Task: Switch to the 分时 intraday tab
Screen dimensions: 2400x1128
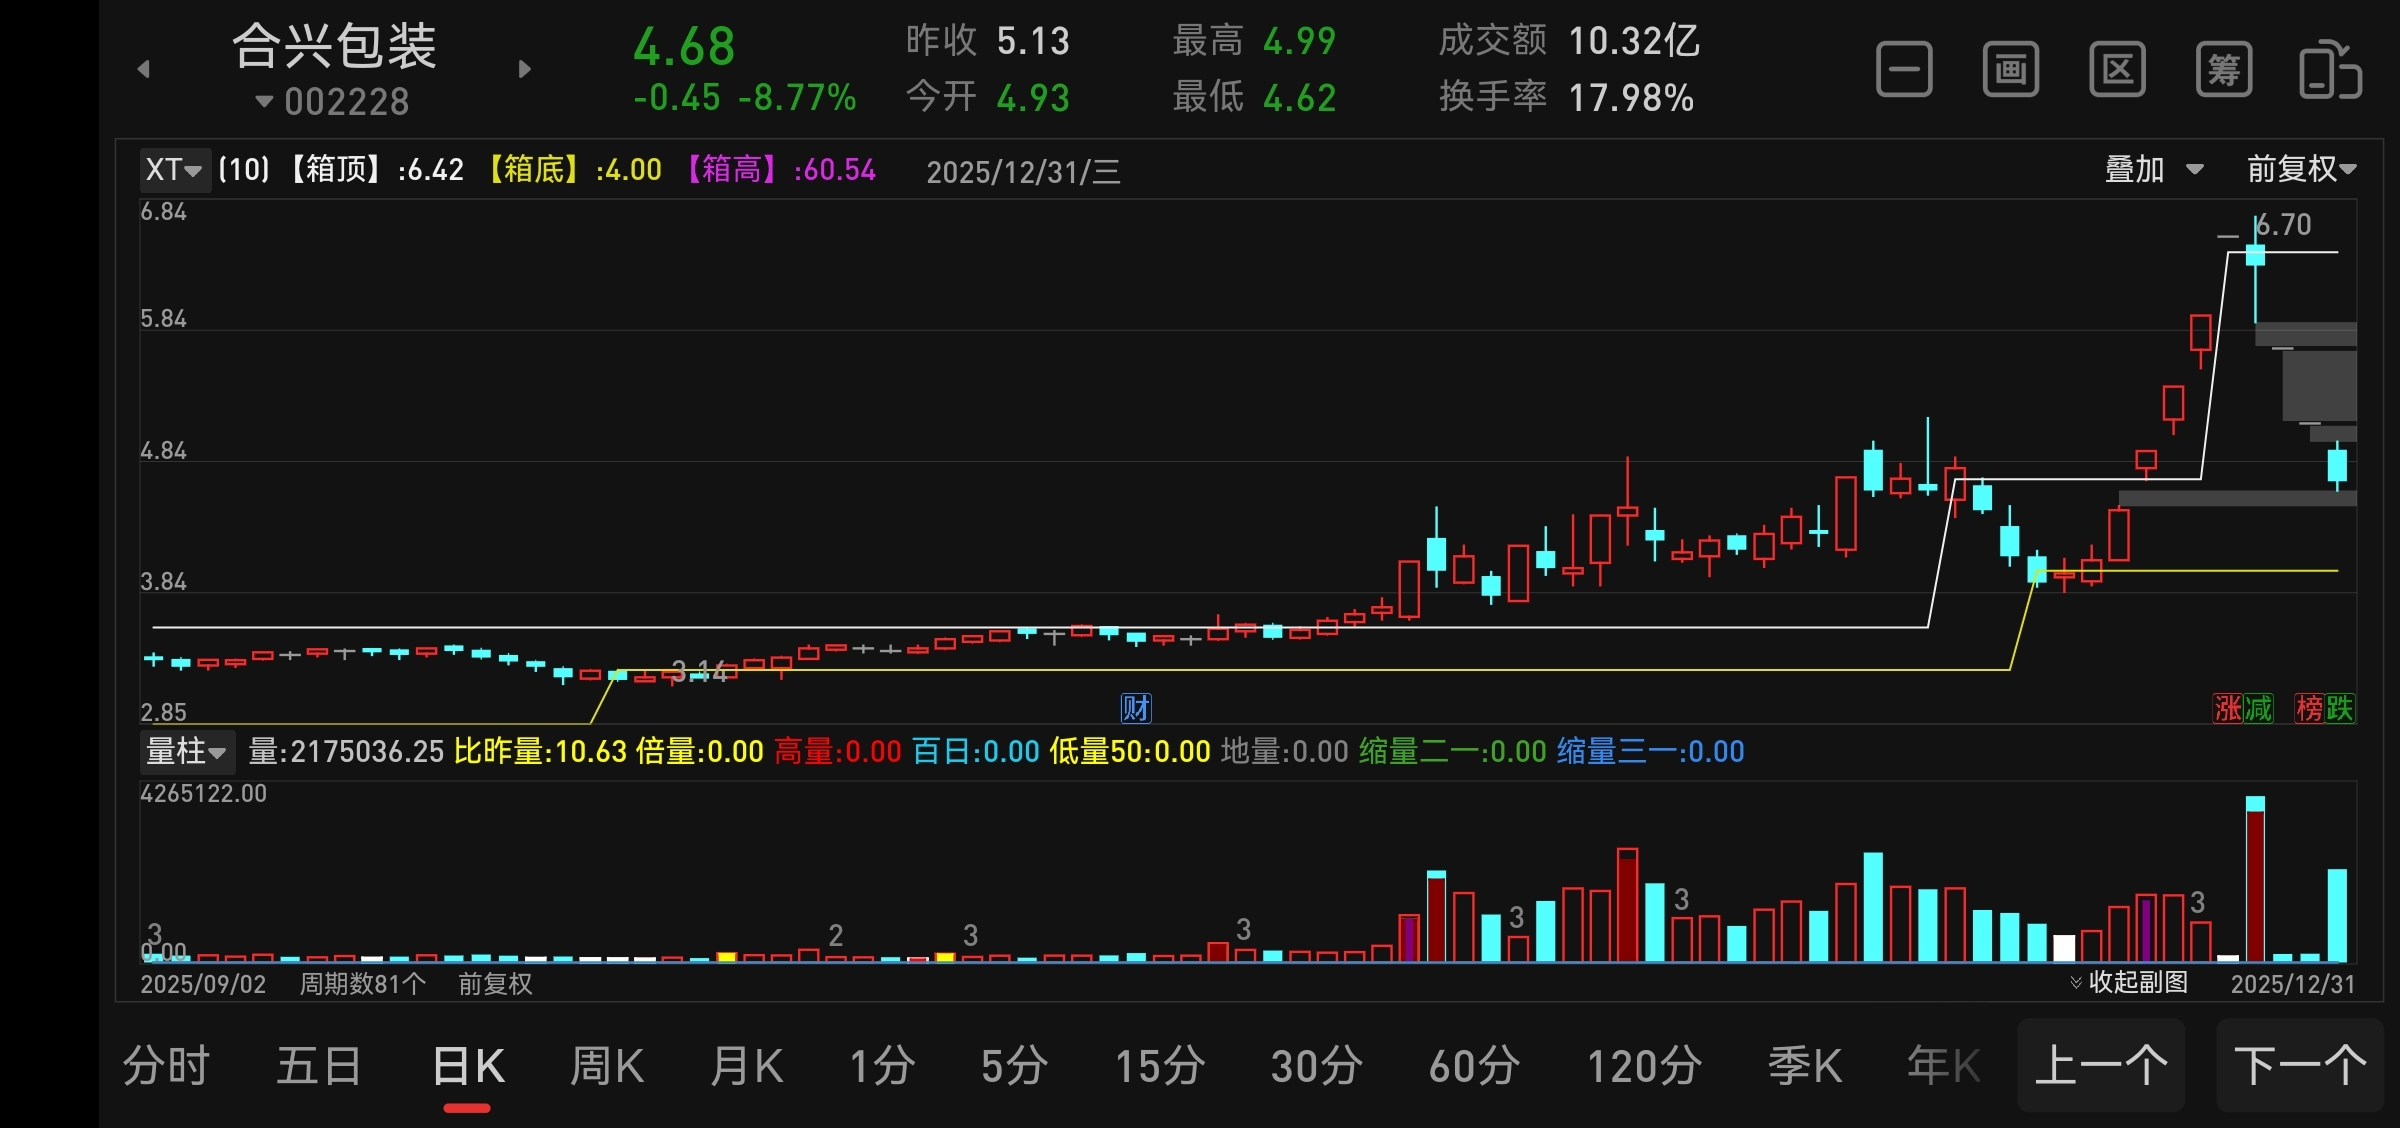Action: (x=166, y=1066)
